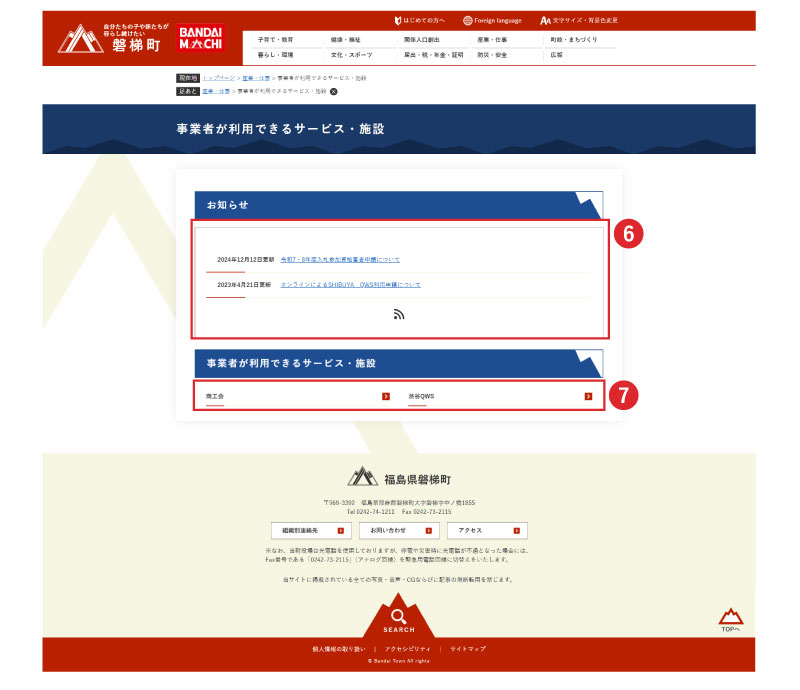
Task: Open the サイトマップ footer link
Action: click(467, 649)
